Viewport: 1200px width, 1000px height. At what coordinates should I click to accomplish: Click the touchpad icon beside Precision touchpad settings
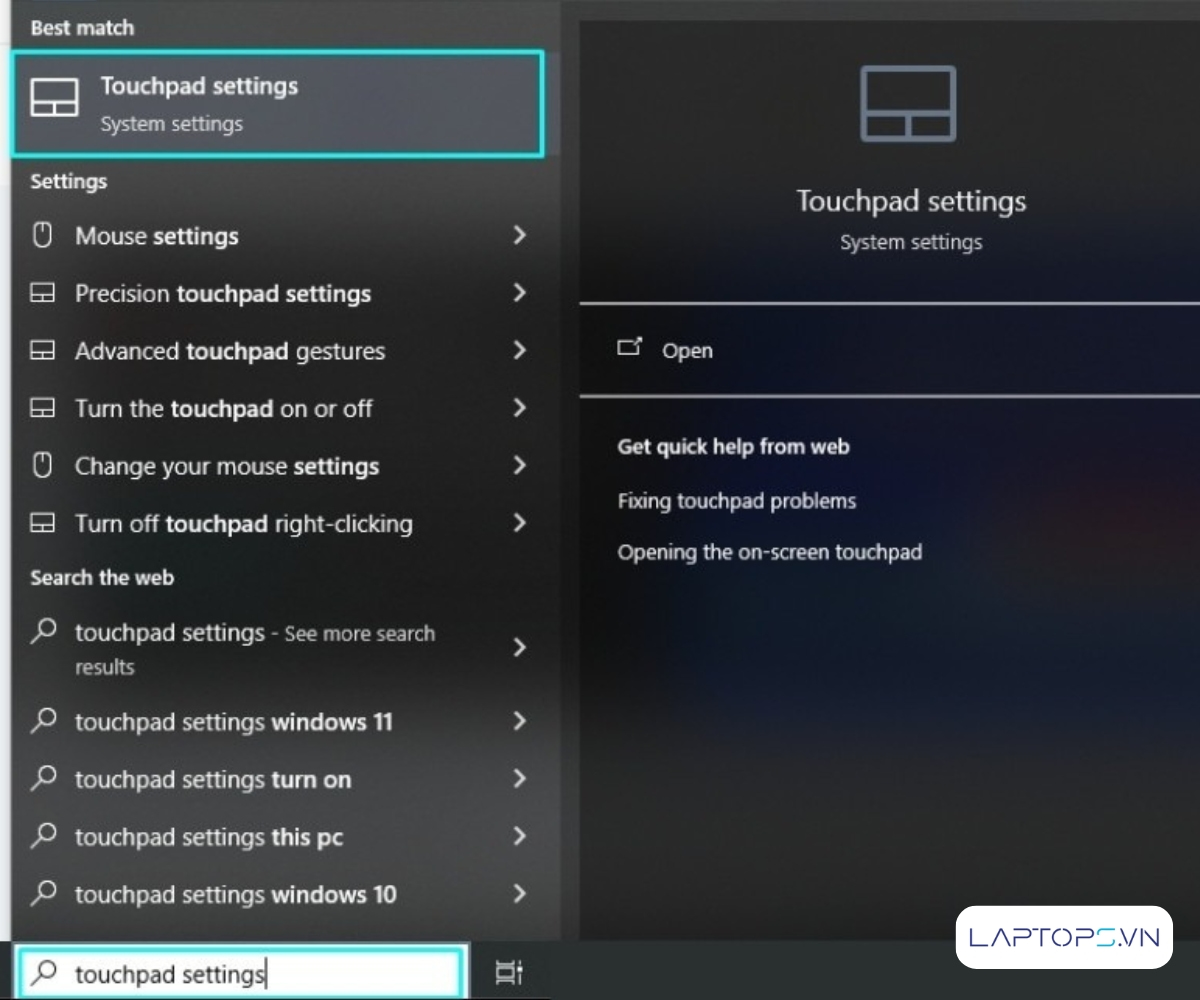pos(42,294)
